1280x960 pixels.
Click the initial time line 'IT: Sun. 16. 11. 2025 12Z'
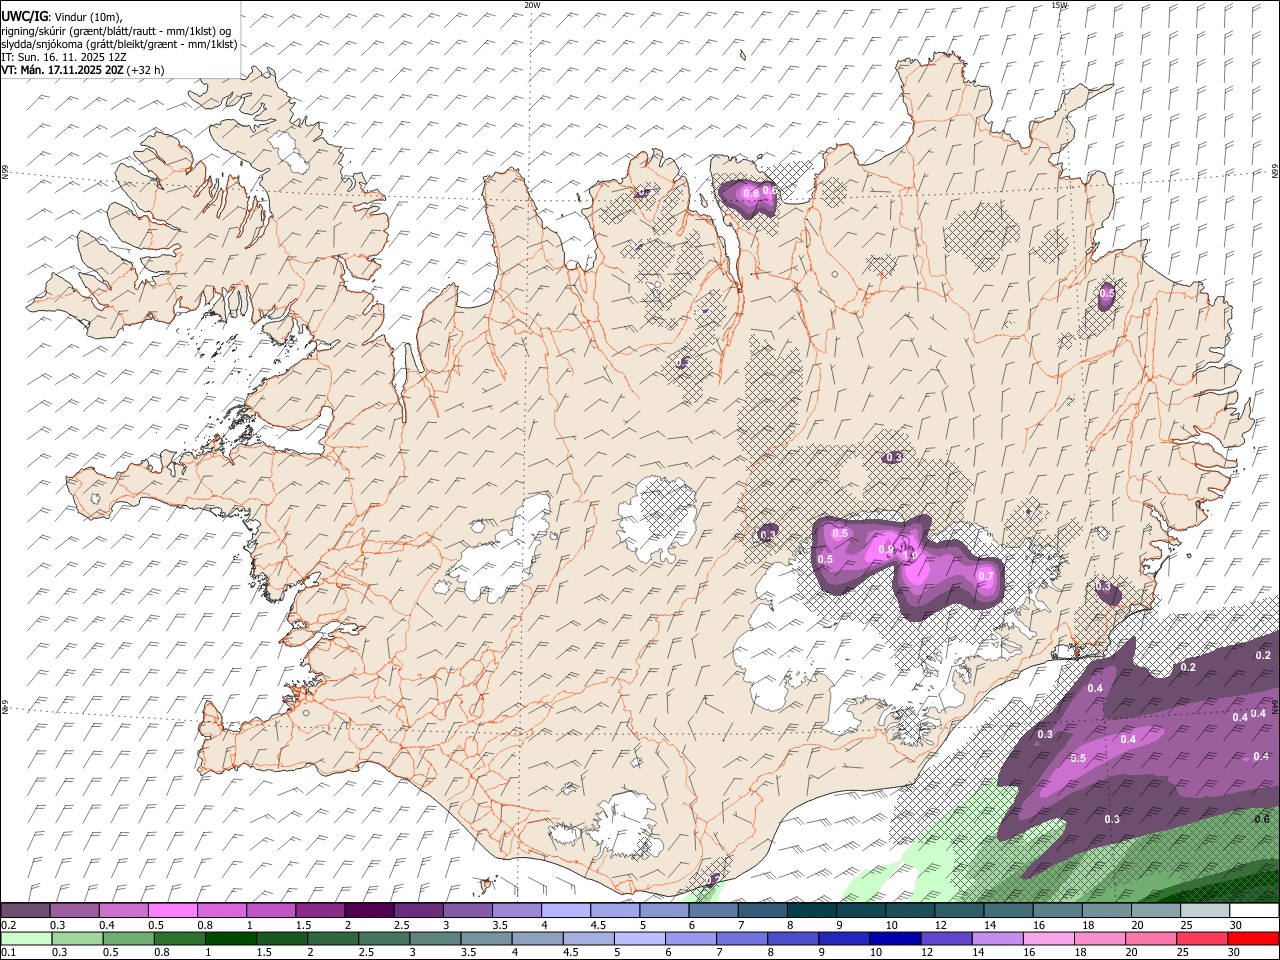(x=64, y=57)
